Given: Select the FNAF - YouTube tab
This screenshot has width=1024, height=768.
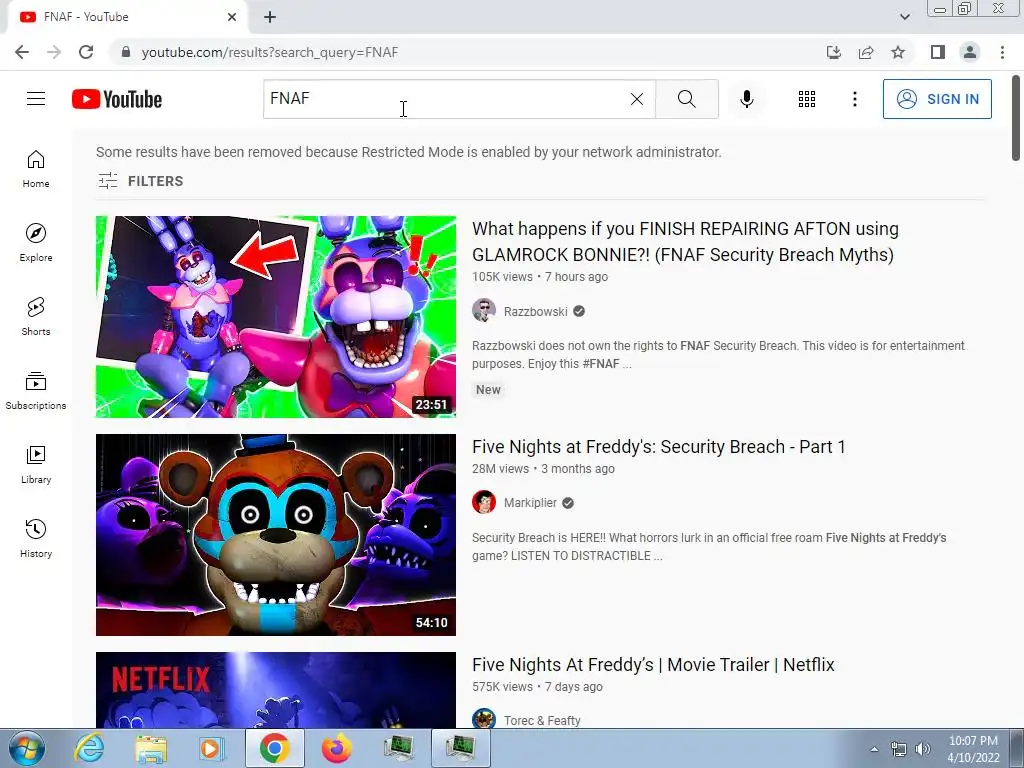Looking at the screenshot, I should 127,17.
